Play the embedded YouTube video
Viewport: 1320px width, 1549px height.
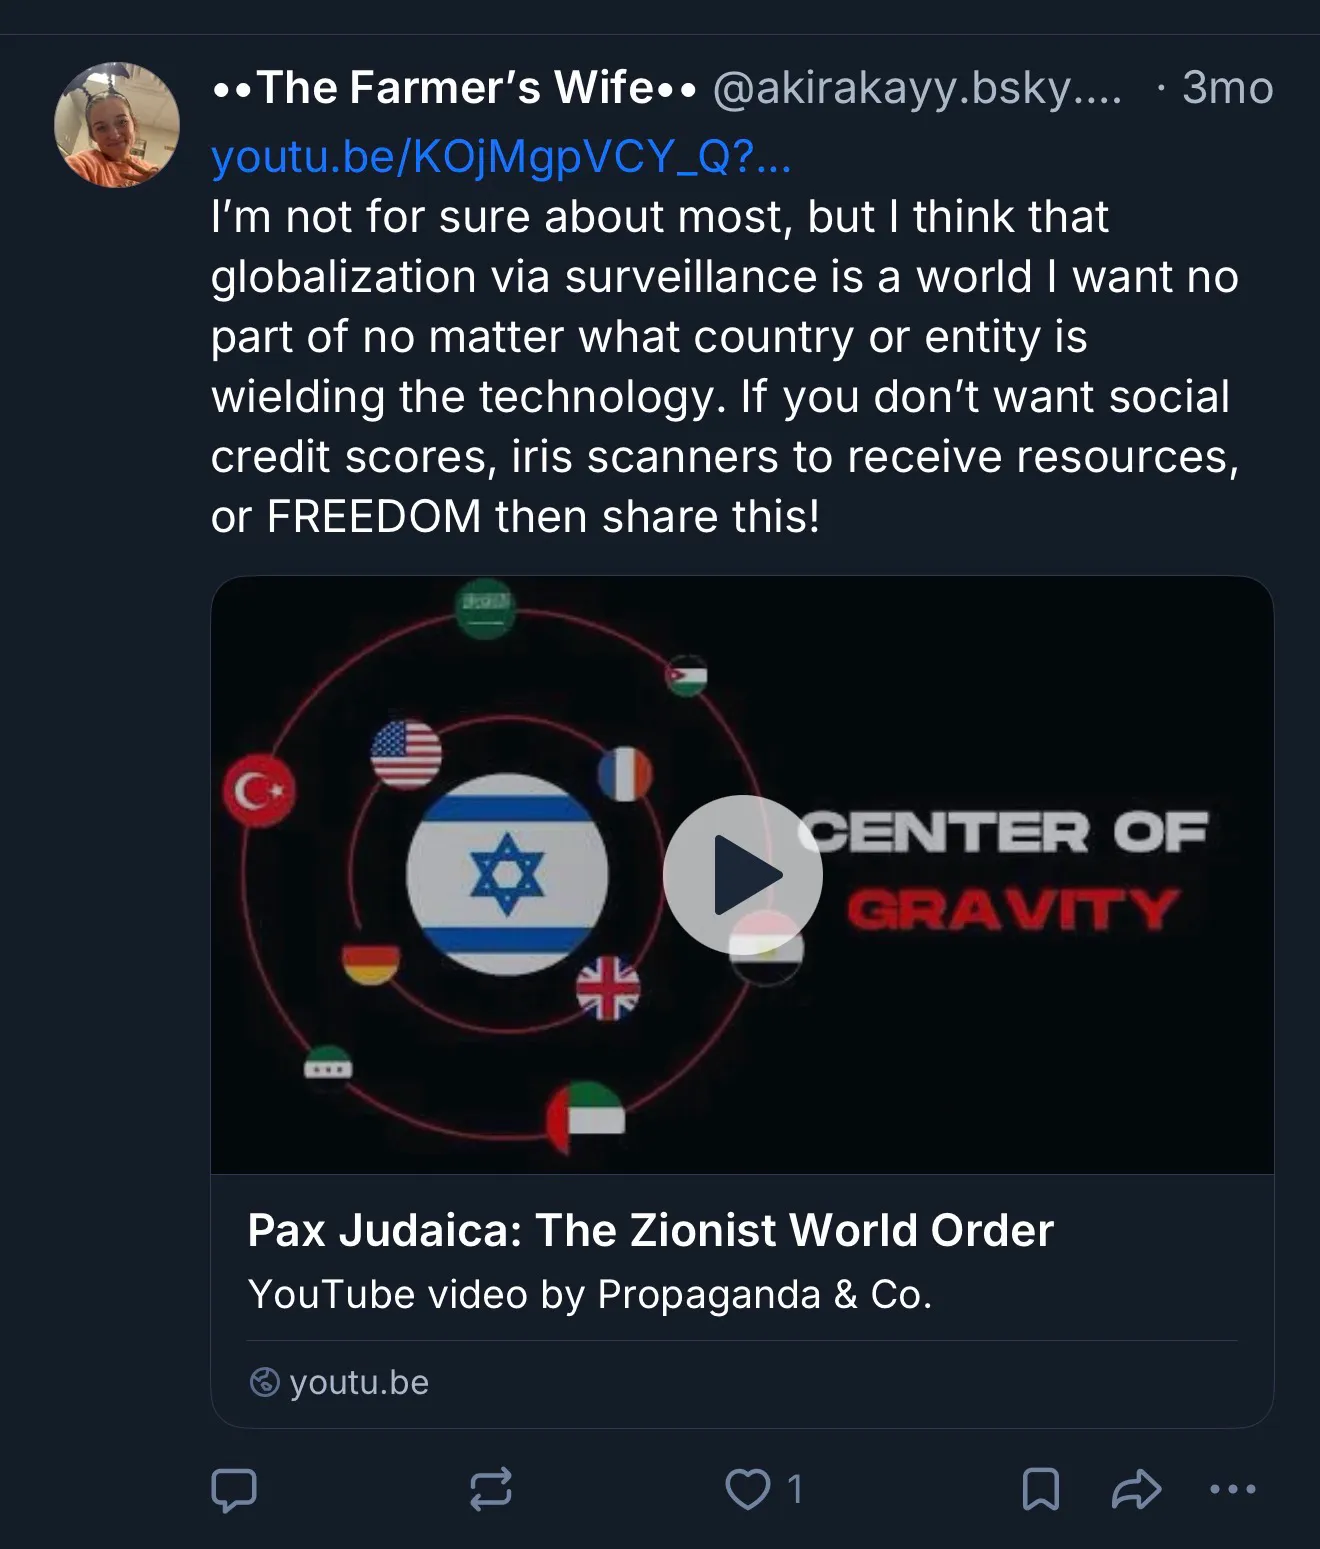(x=742, y=875)
